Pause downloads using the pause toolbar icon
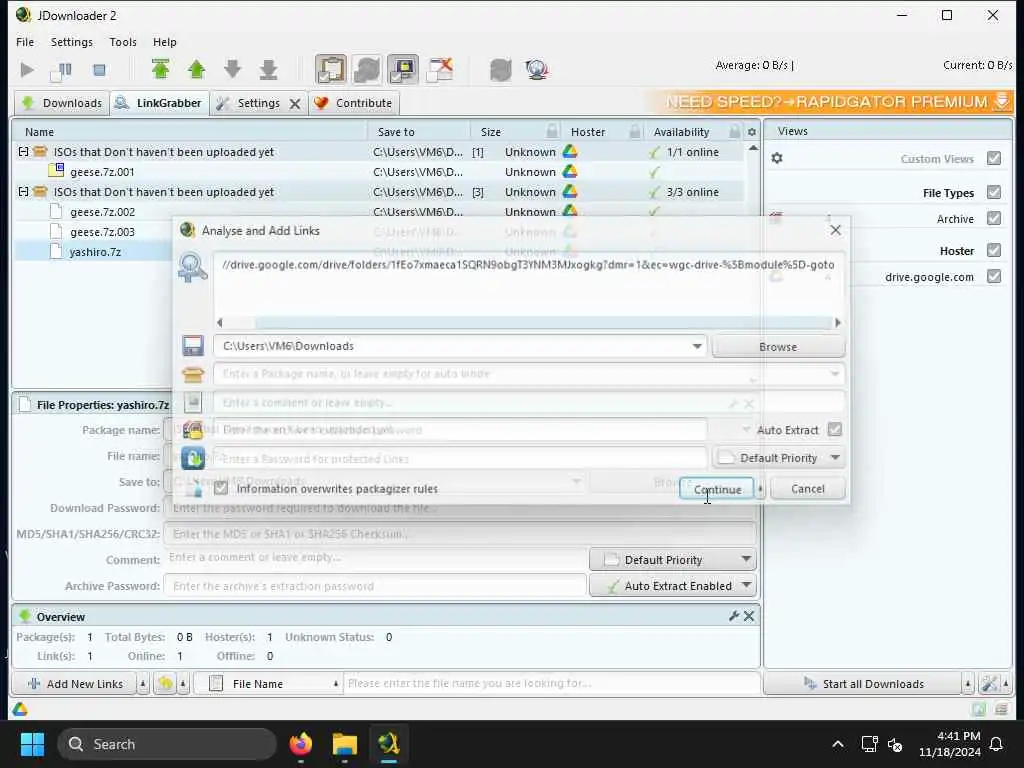 coord(61,70)
